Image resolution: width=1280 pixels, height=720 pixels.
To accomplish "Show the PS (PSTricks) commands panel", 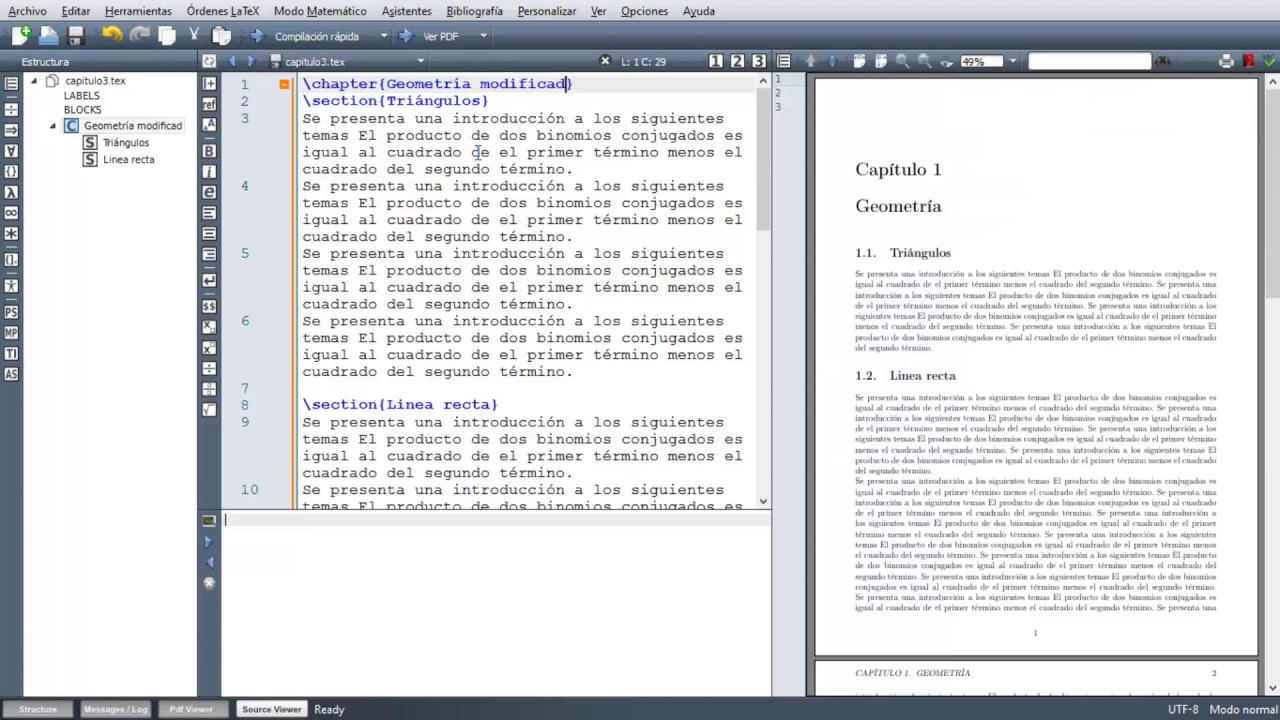I will pyautogui.click(x=11, y=312).
